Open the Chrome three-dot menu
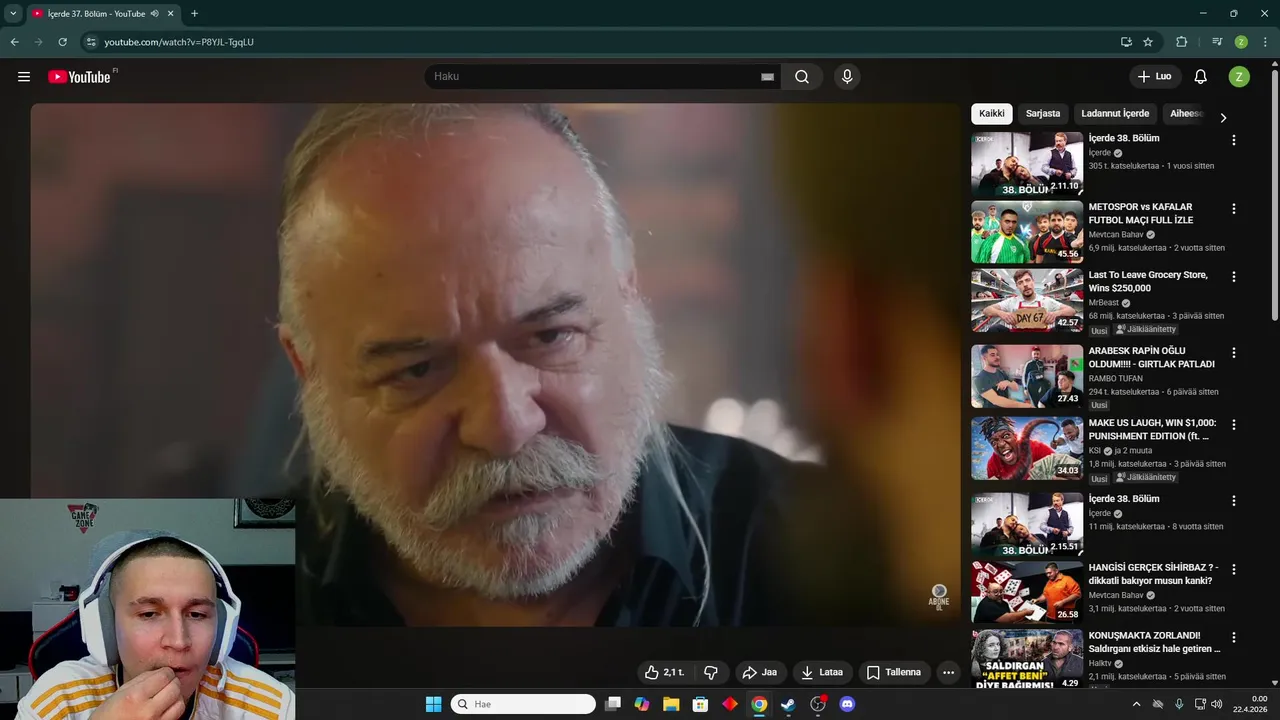The width and height of the screenshot is (1280, 720). [x=1265, y=42]
